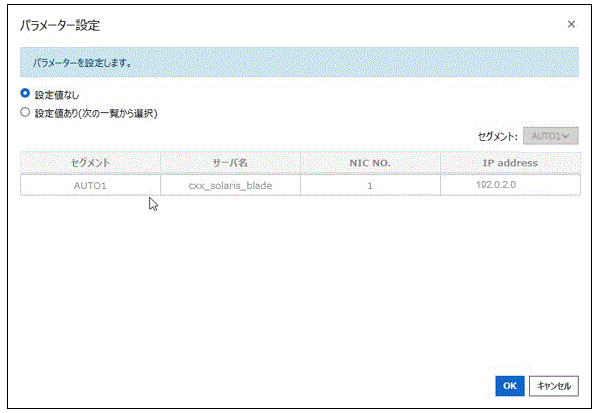Click the セグメント column header
The height and width of the screenshot is (413, 596).
90,163
